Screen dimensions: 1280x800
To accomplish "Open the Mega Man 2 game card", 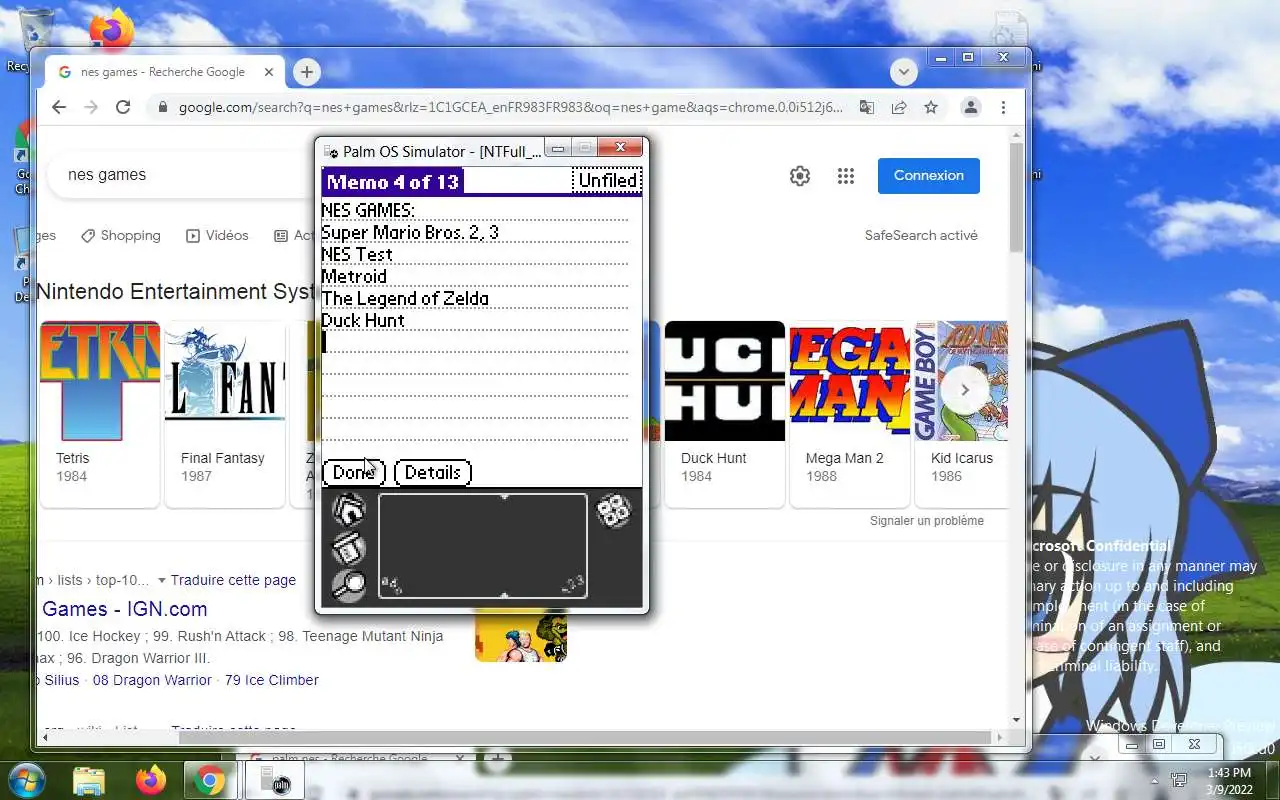I will click(850, 412).
